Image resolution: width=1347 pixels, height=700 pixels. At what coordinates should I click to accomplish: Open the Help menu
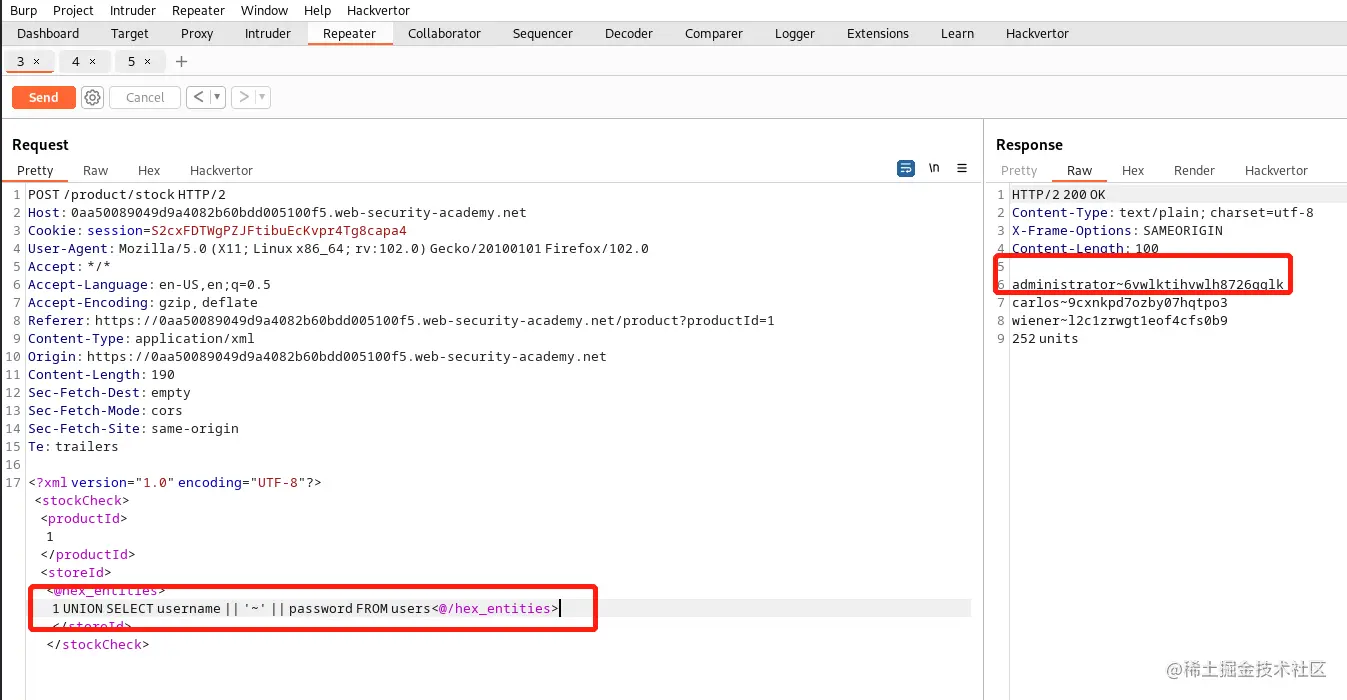pyautogui.click(x=317, y=10)
